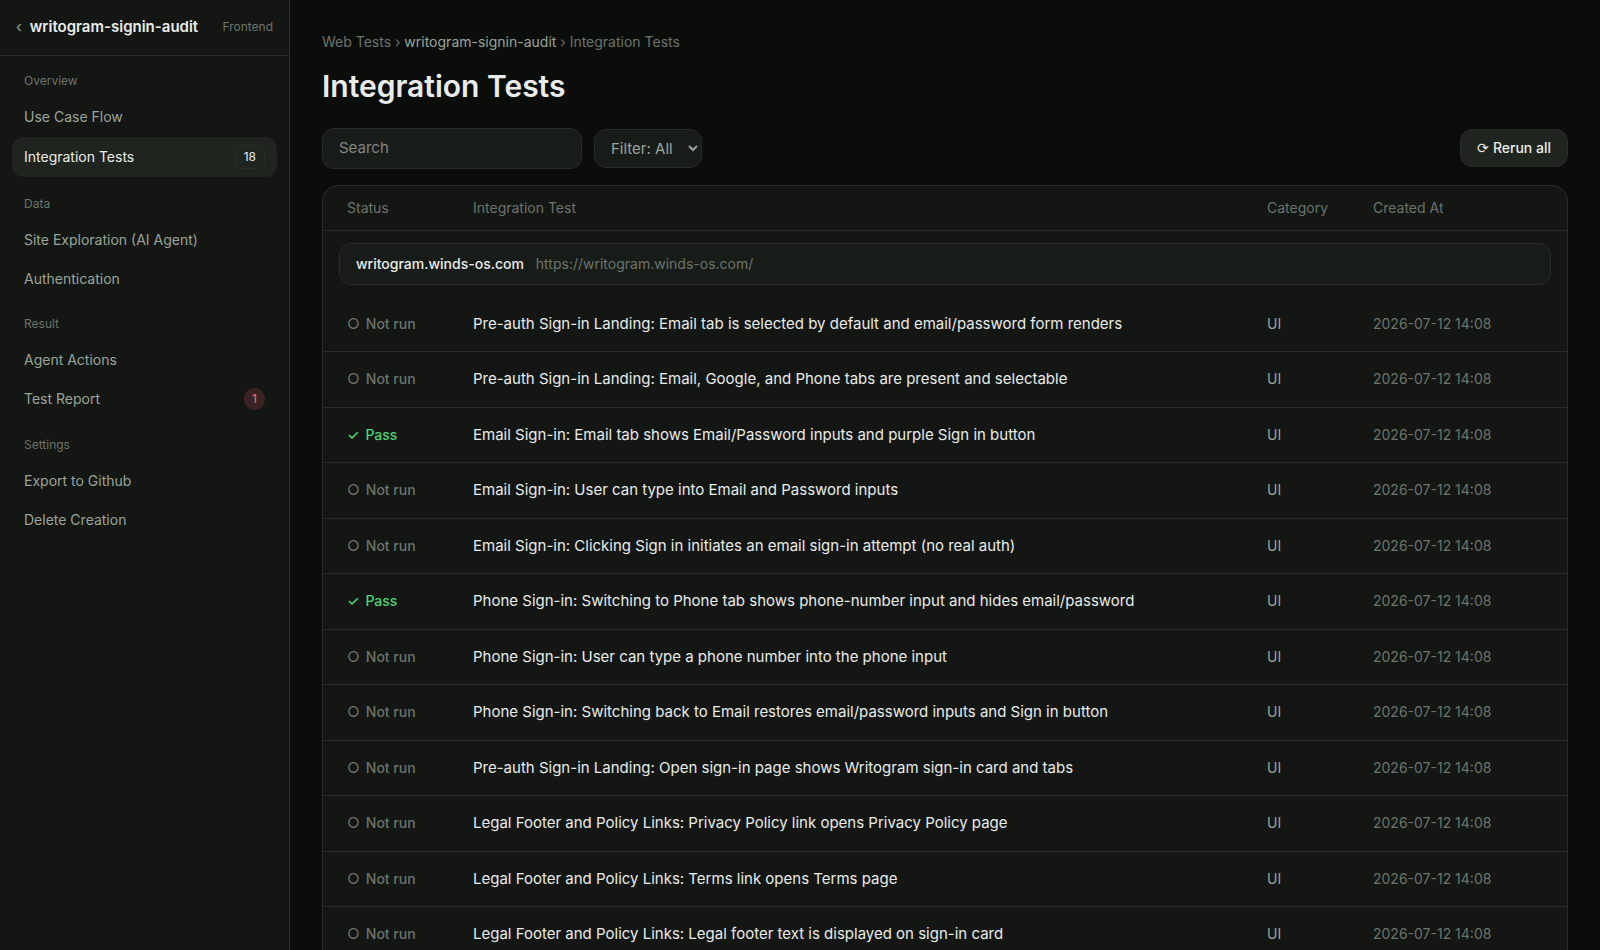Open the https://writogram.winds-os.com/ URL link

click(644, 264)
